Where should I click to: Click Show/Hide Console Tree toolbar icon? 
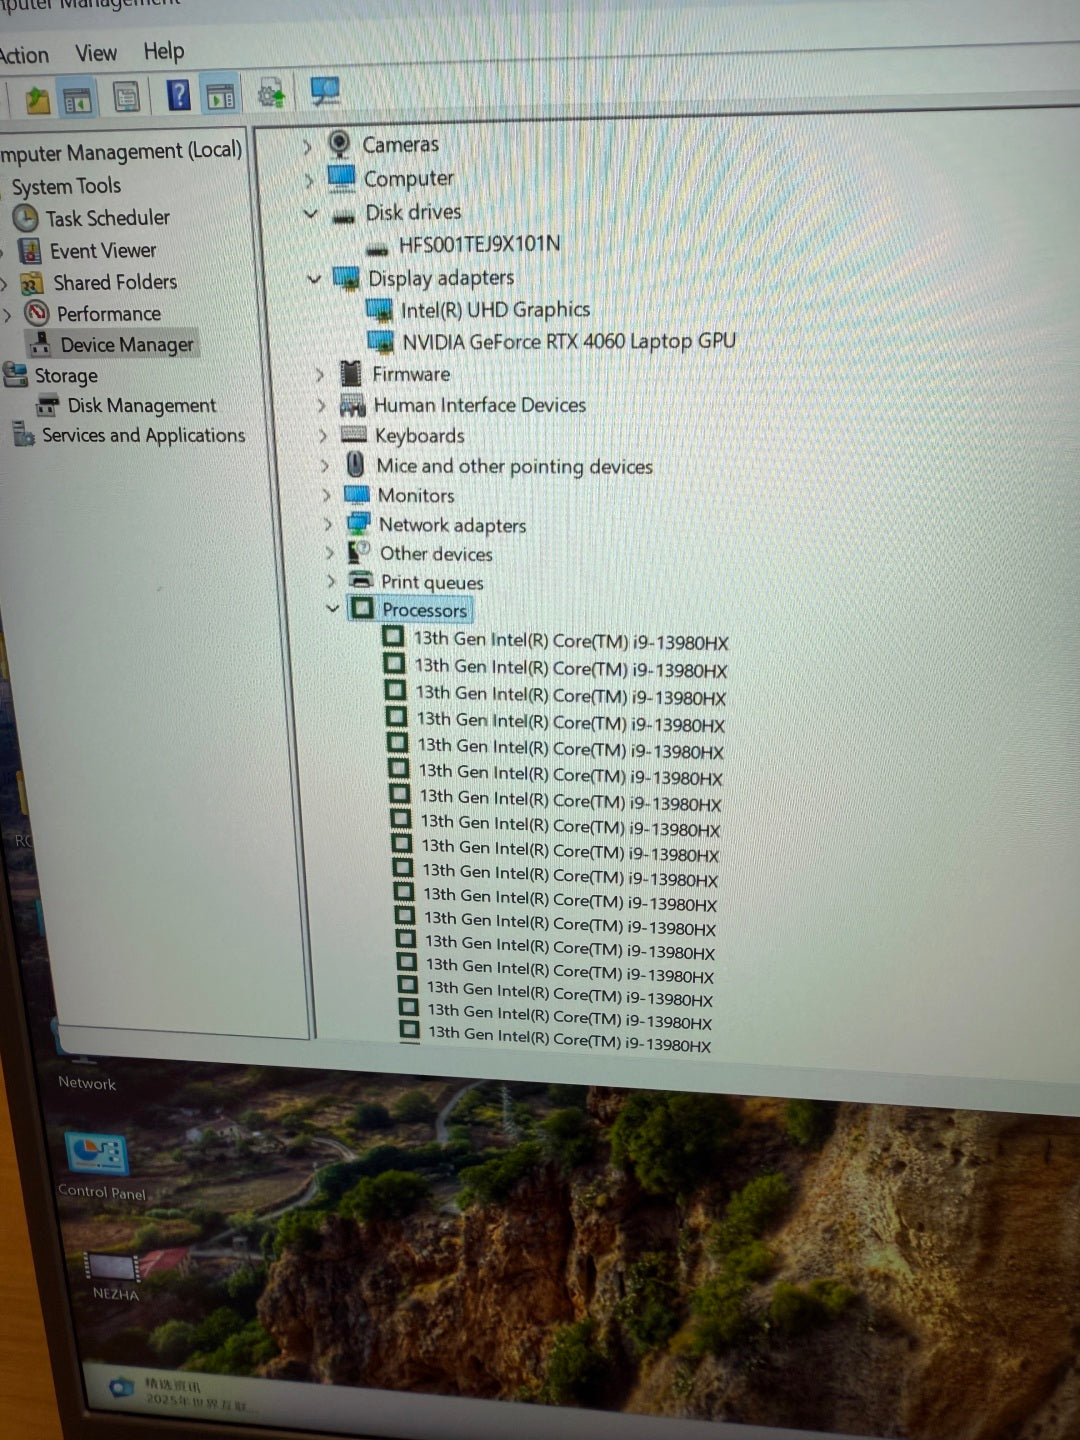pos(77,98)
